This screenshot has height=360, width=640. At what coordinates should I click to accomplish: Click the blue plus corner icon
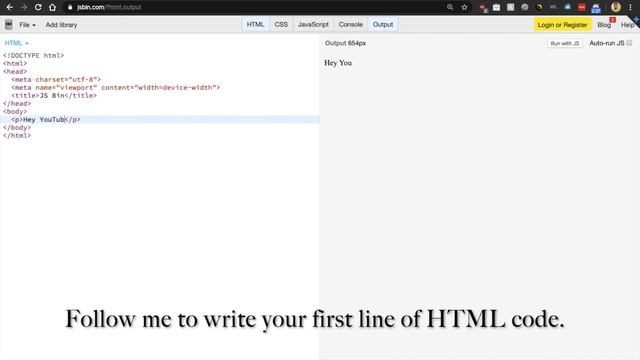636,20
